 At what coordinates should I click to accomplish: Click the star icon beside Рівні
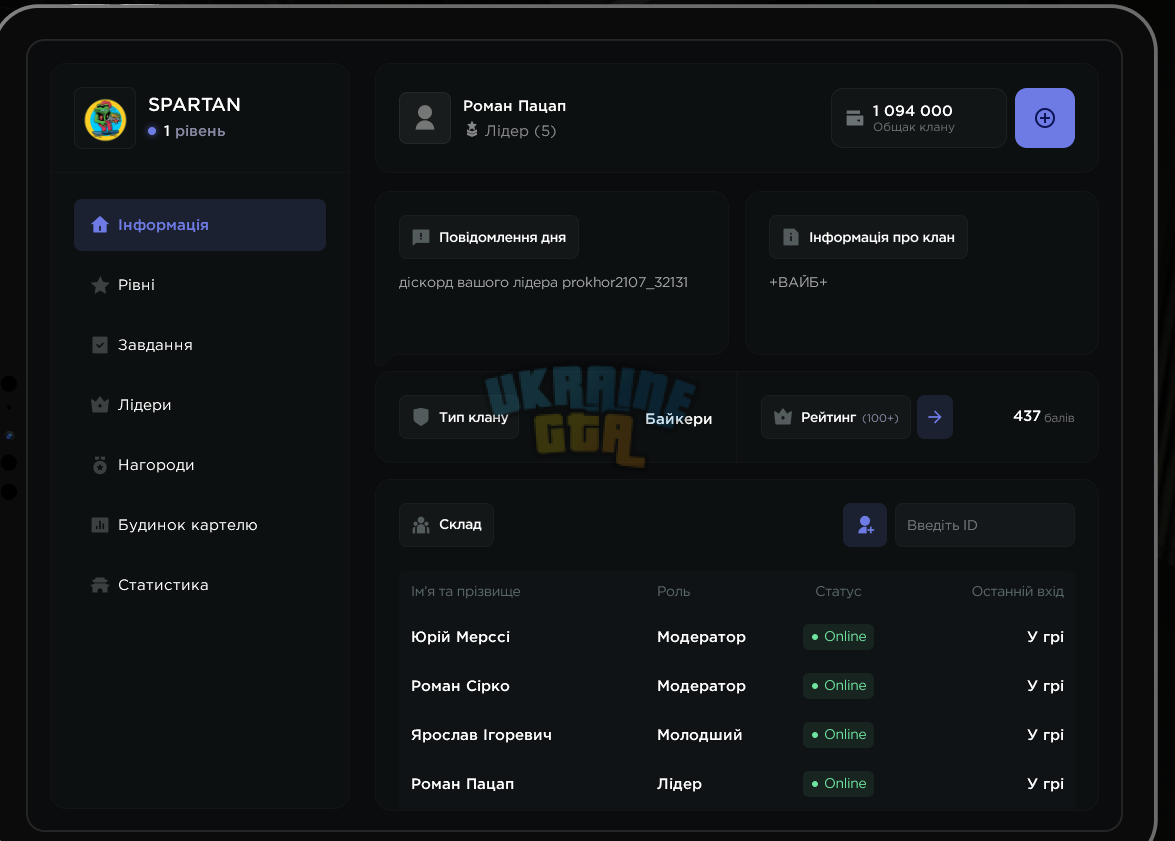pyautogui.click(x=100, y=285)
